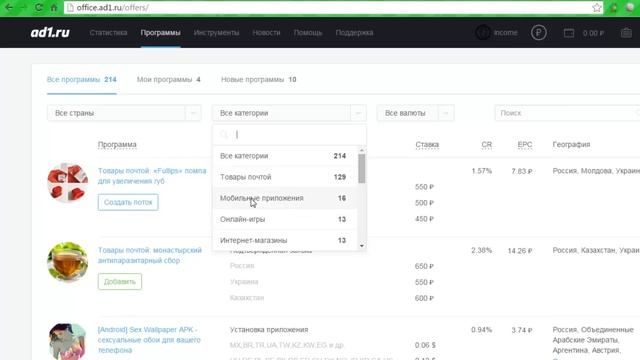Screen dimensions: 640x360
Task: Click the briefcase icon in header
Action: pyautogui.click(x=626, y=33)
